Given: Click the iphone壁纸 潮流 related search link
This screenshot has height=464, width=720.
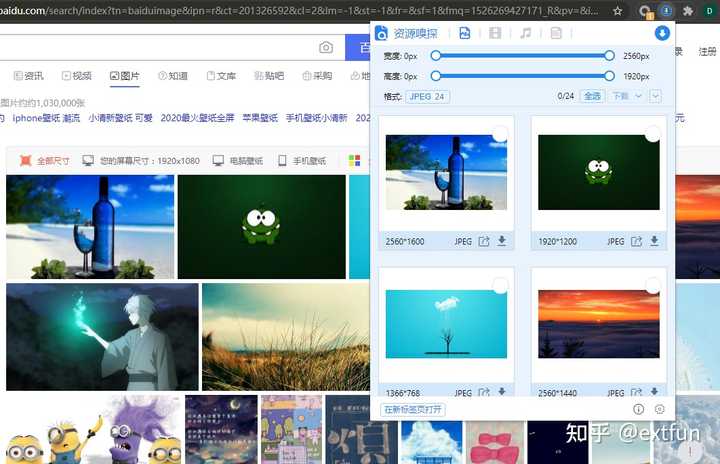Looking at the screenshot, I should click(x=46, y=118).
